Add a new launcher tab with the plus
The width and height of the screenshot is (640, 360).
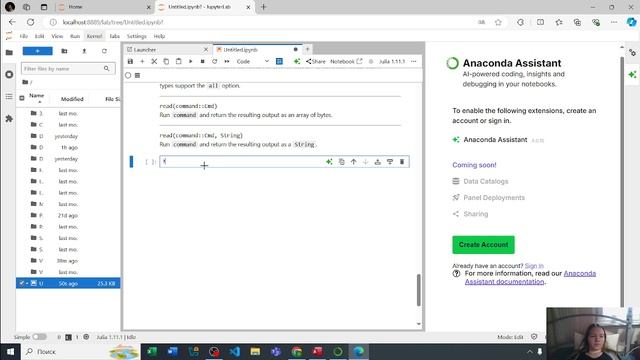pos(307,49)
